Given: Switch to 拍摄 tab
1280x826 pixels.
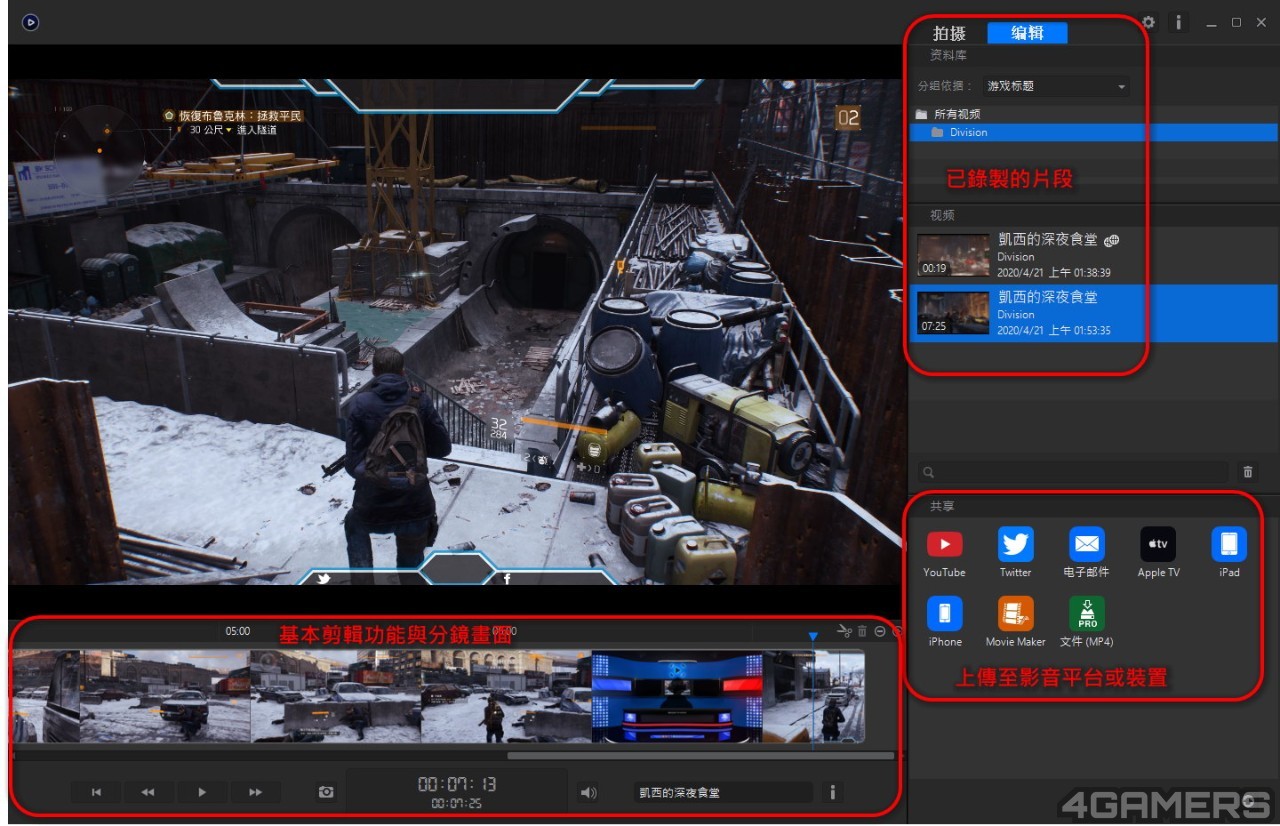Looking at the screenshot, I should coord(949,33).
